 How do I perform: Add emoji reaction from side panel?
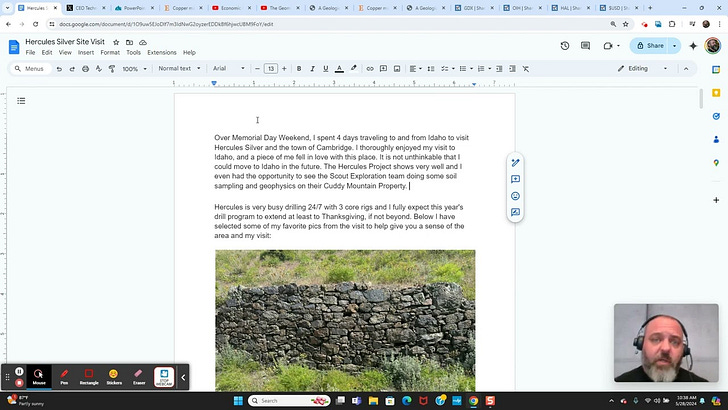[515, 196]
